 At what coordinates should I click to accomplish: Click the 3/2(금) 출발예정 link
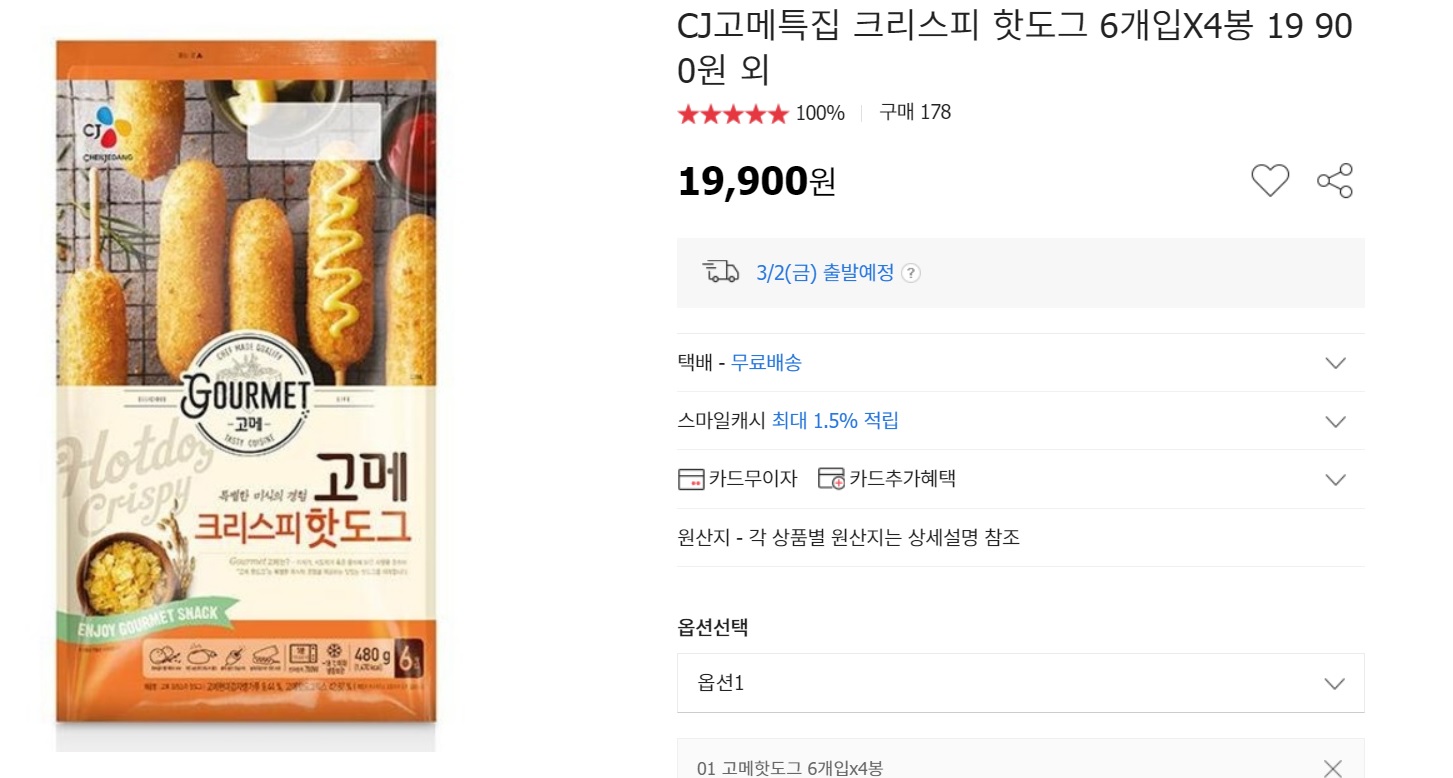point(825,273)
